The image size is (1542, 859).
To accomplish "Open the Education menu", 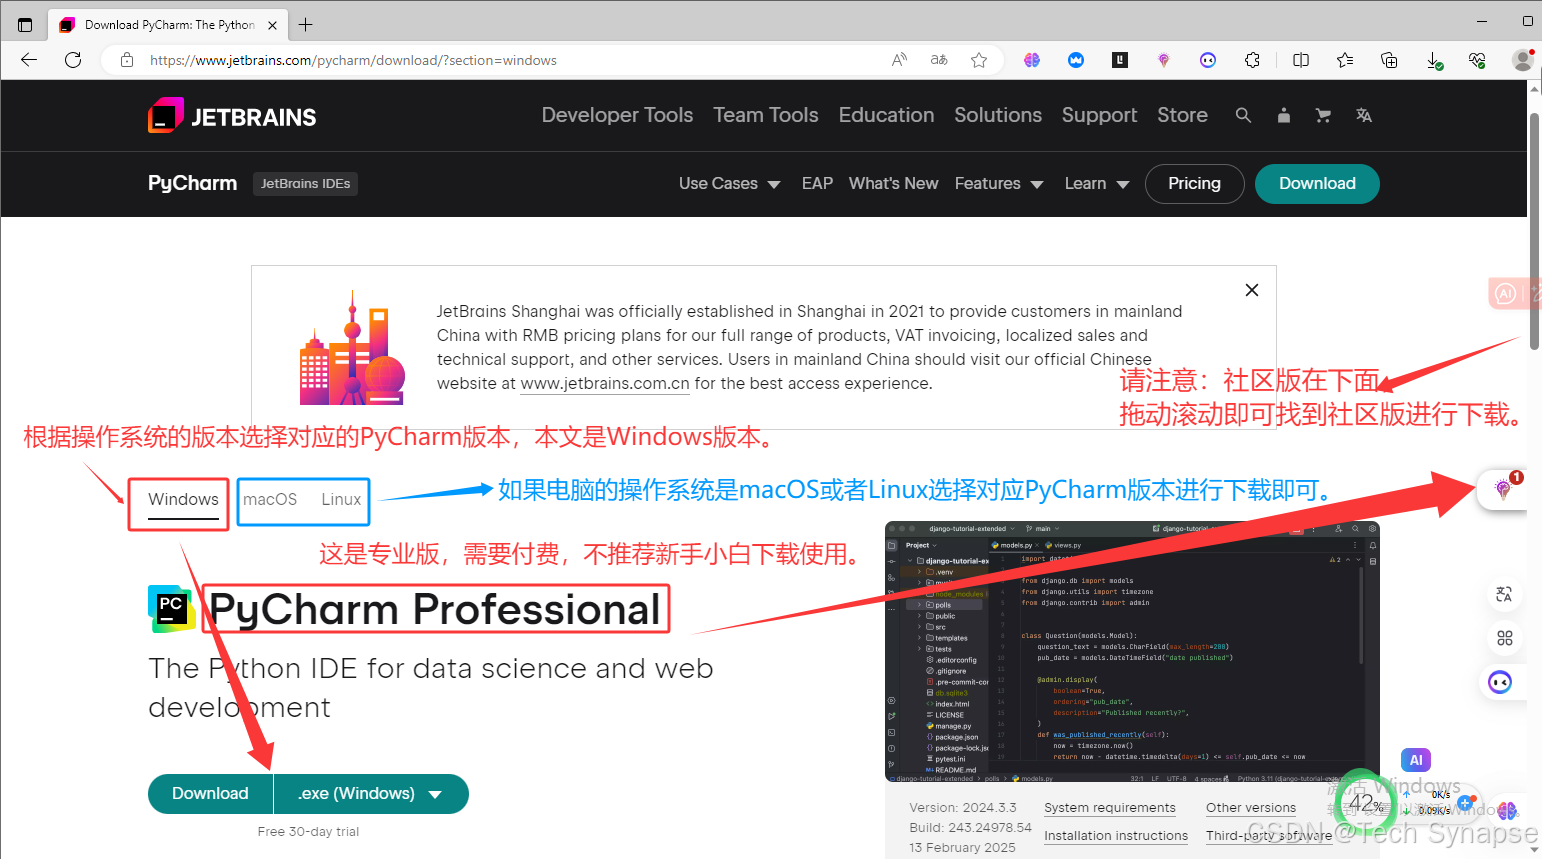I will coord(886,115).
